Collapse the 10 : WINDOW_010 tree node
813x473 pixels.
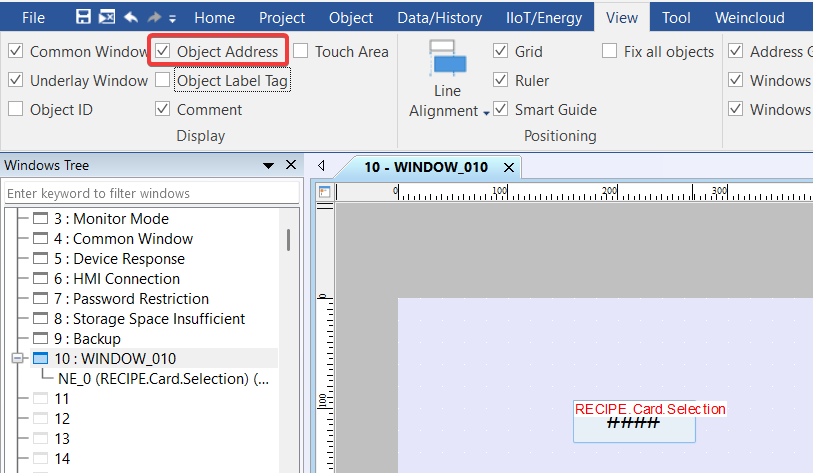coord(17,358)
